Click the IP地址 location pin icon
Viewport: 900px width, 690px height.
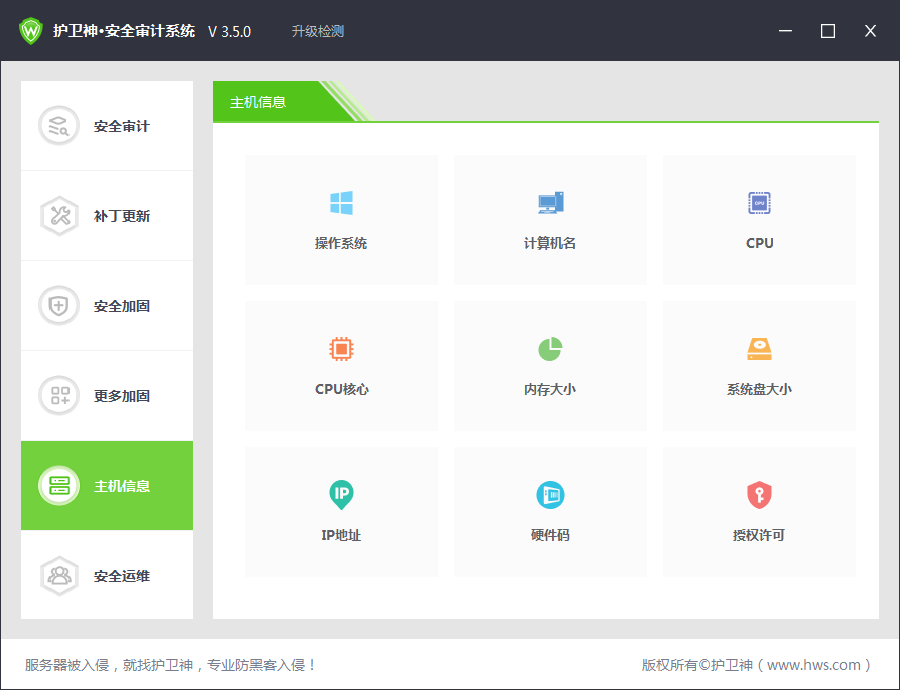[342, 495]
